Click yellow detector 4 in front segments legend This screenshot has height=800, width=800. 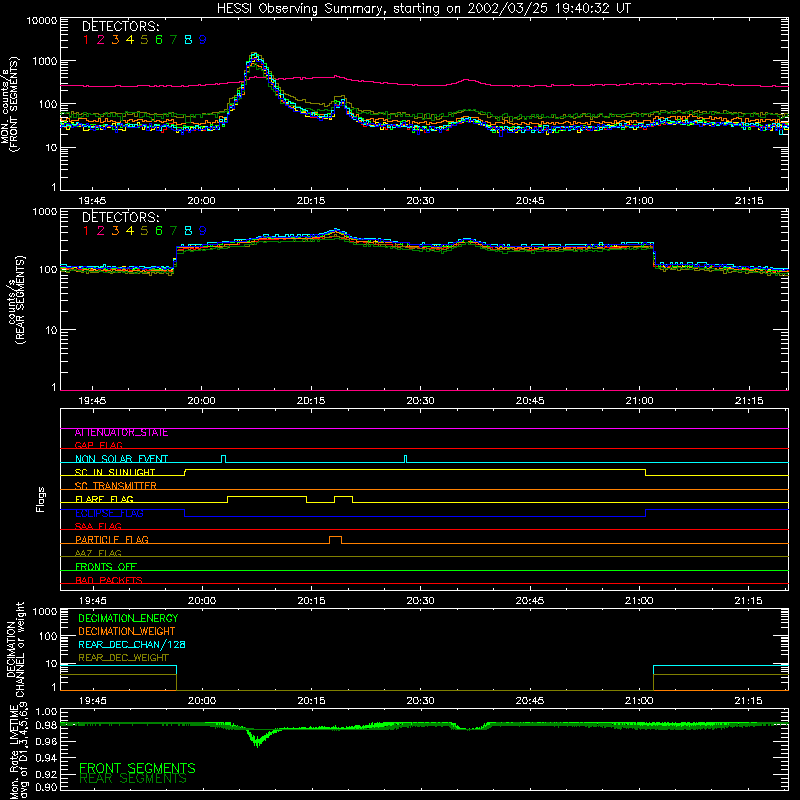130,40
